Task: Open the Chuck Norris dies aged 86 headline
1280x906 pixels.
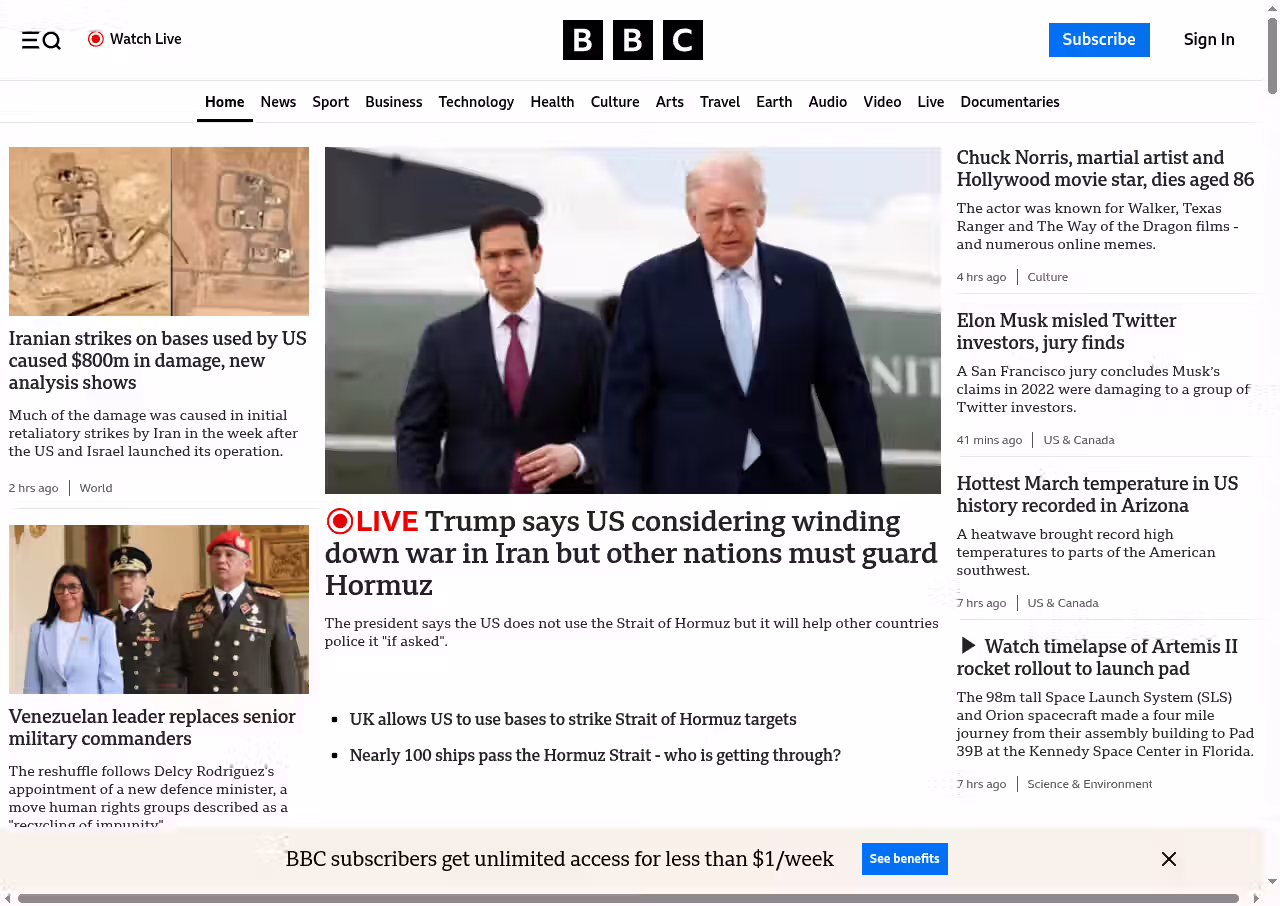Action: (1104, 169)
